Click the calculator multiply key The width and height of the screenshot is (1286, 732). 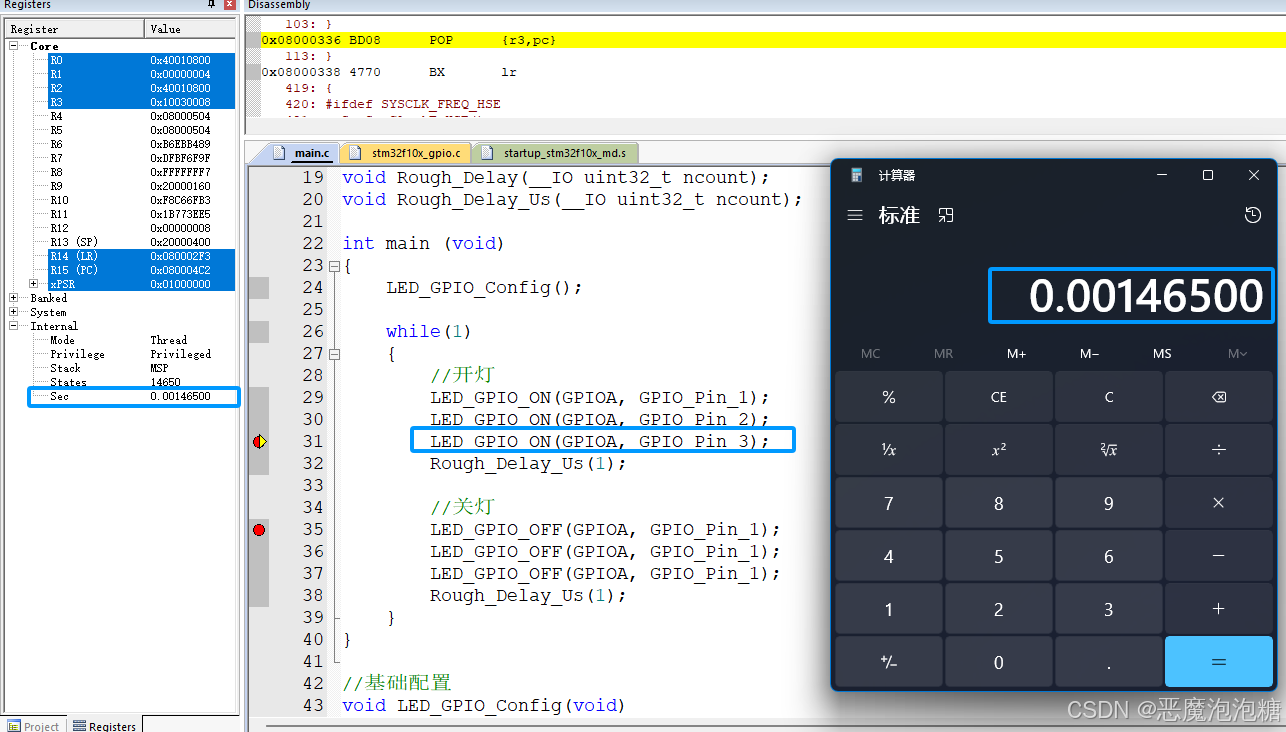1218,503
